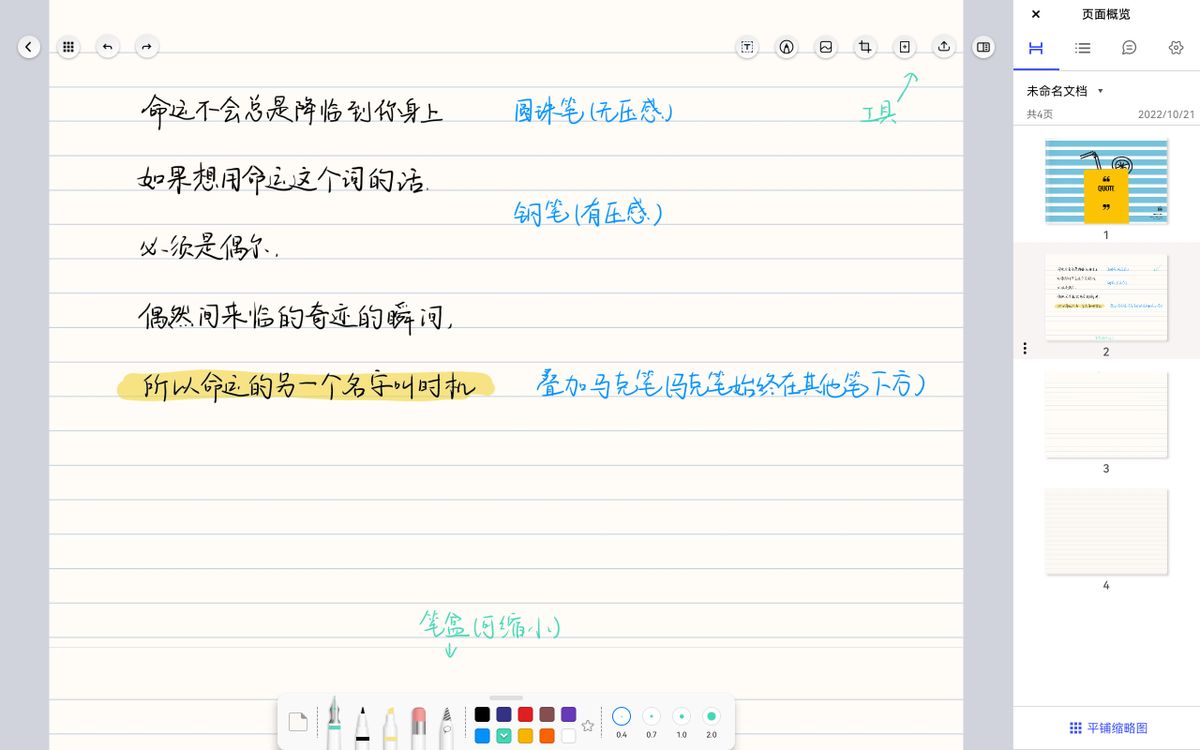The height and width of the screenshot is (750, 1200).
Task: Open the export/share icon
Action: click(943, 47)
